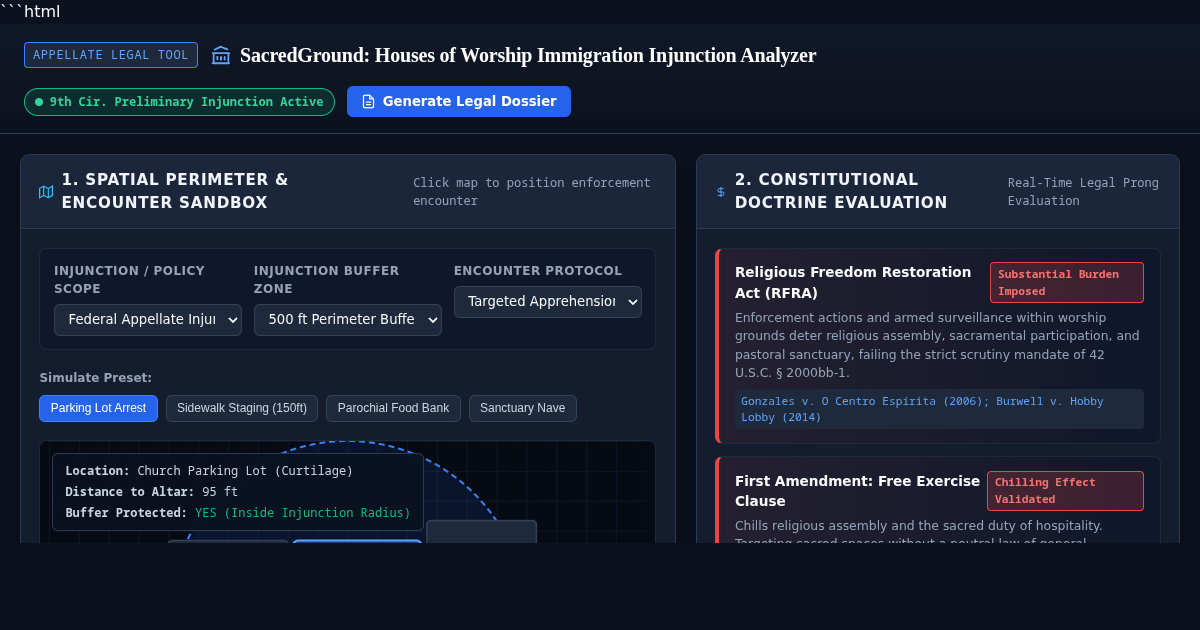Image resolution: width=1200 pixels, height=630 pixels.
Task: Open the Encounter Protocol dropdown
Action: pyautogui.click(x=548, y=302)
